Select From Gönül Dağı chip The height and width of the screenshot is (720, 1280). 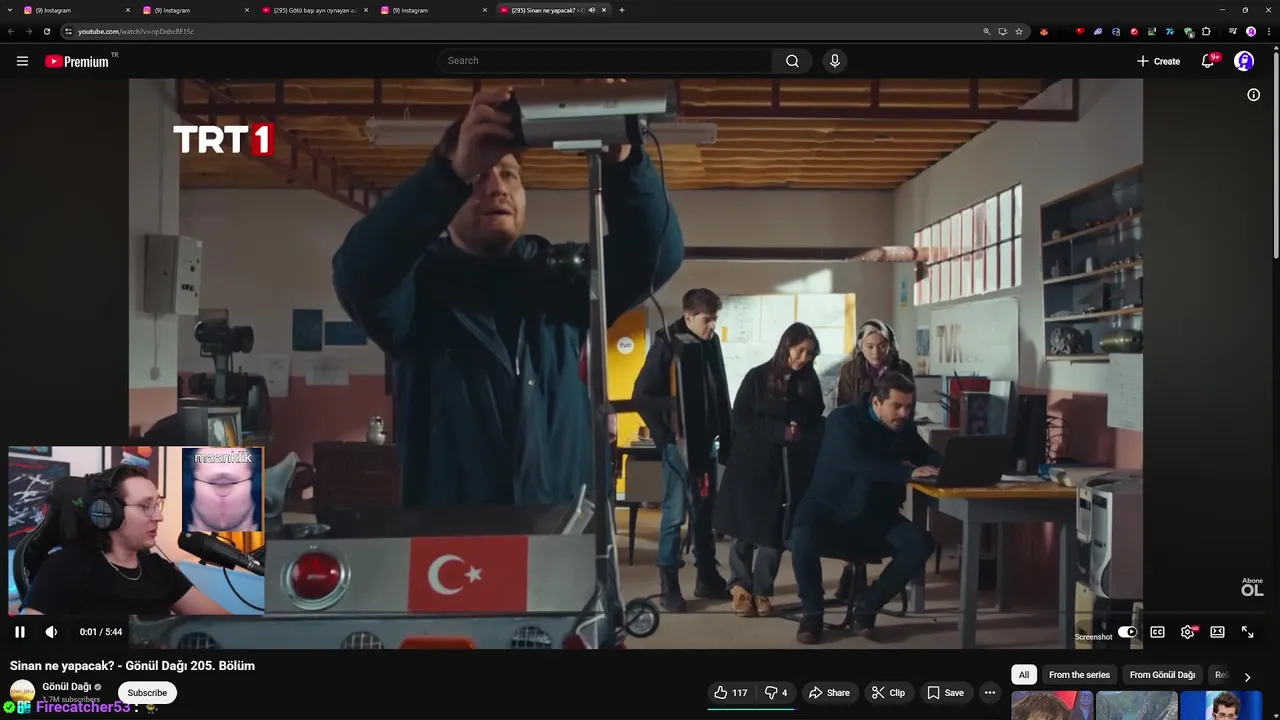[1162, 675]
